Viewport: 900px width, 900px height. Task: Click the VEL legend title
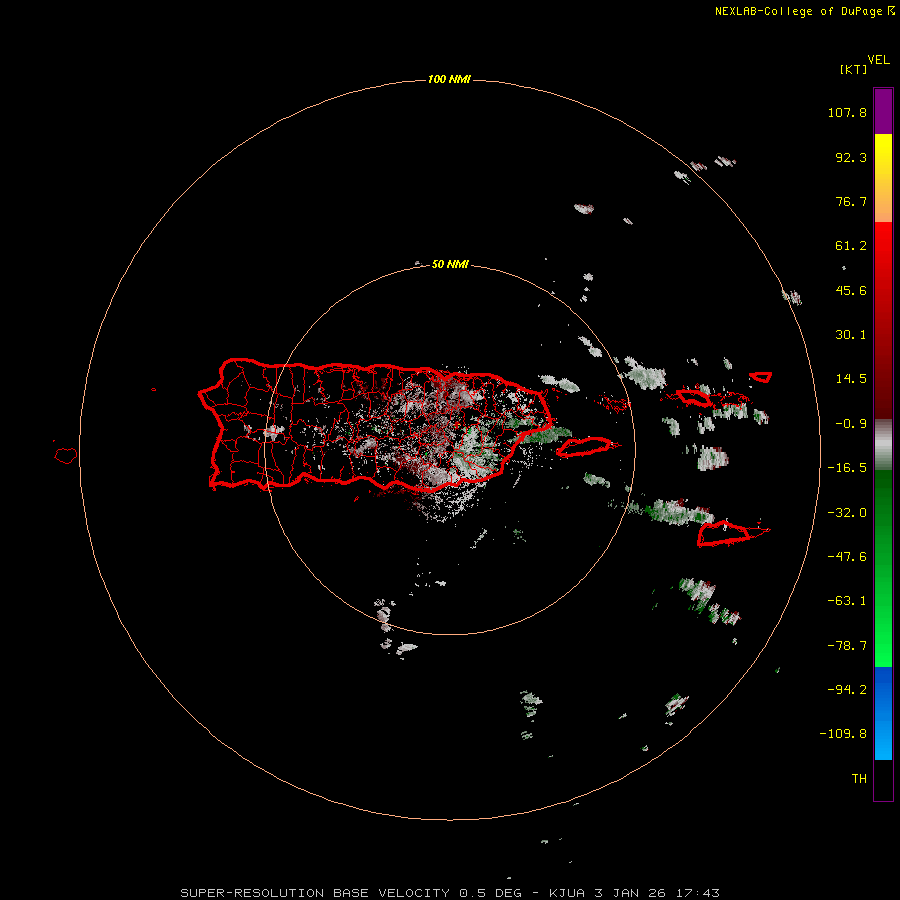point(878,60)
